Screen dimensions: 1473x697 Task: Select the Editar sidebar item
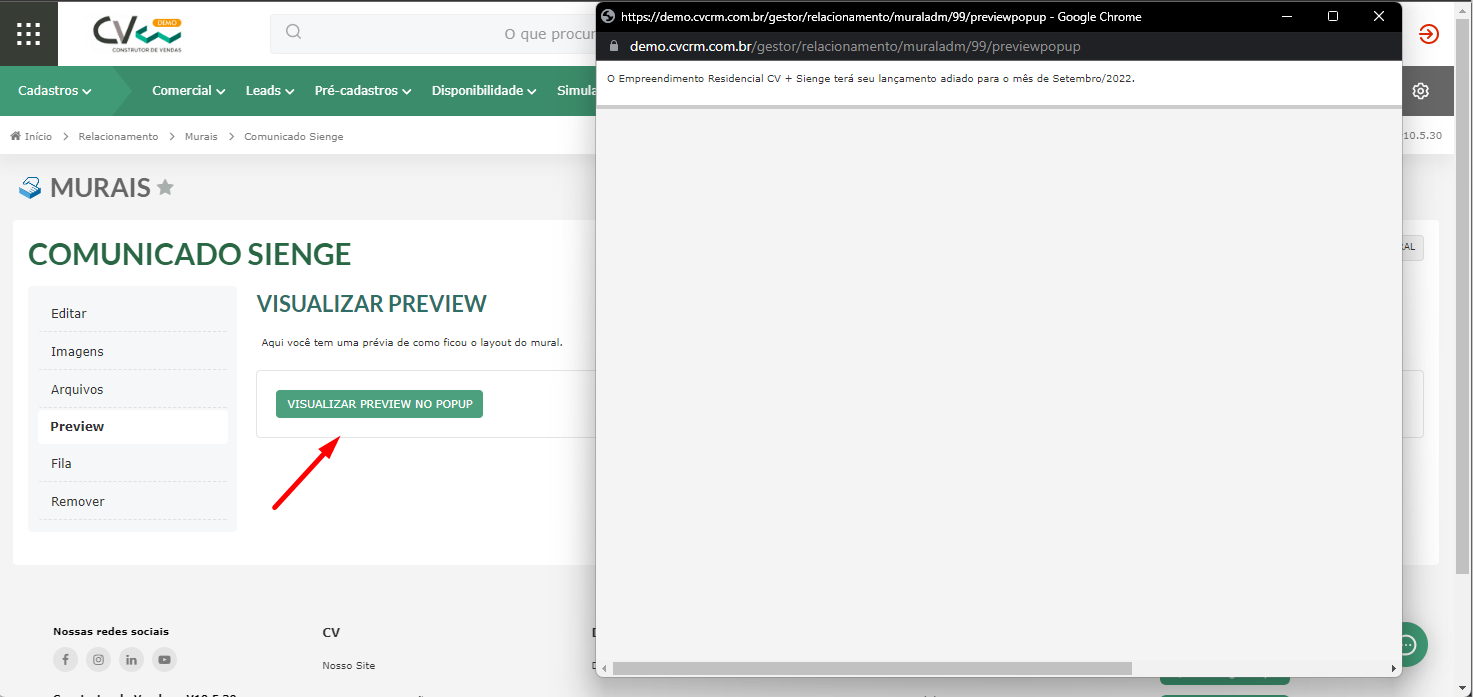click(133, 313)
